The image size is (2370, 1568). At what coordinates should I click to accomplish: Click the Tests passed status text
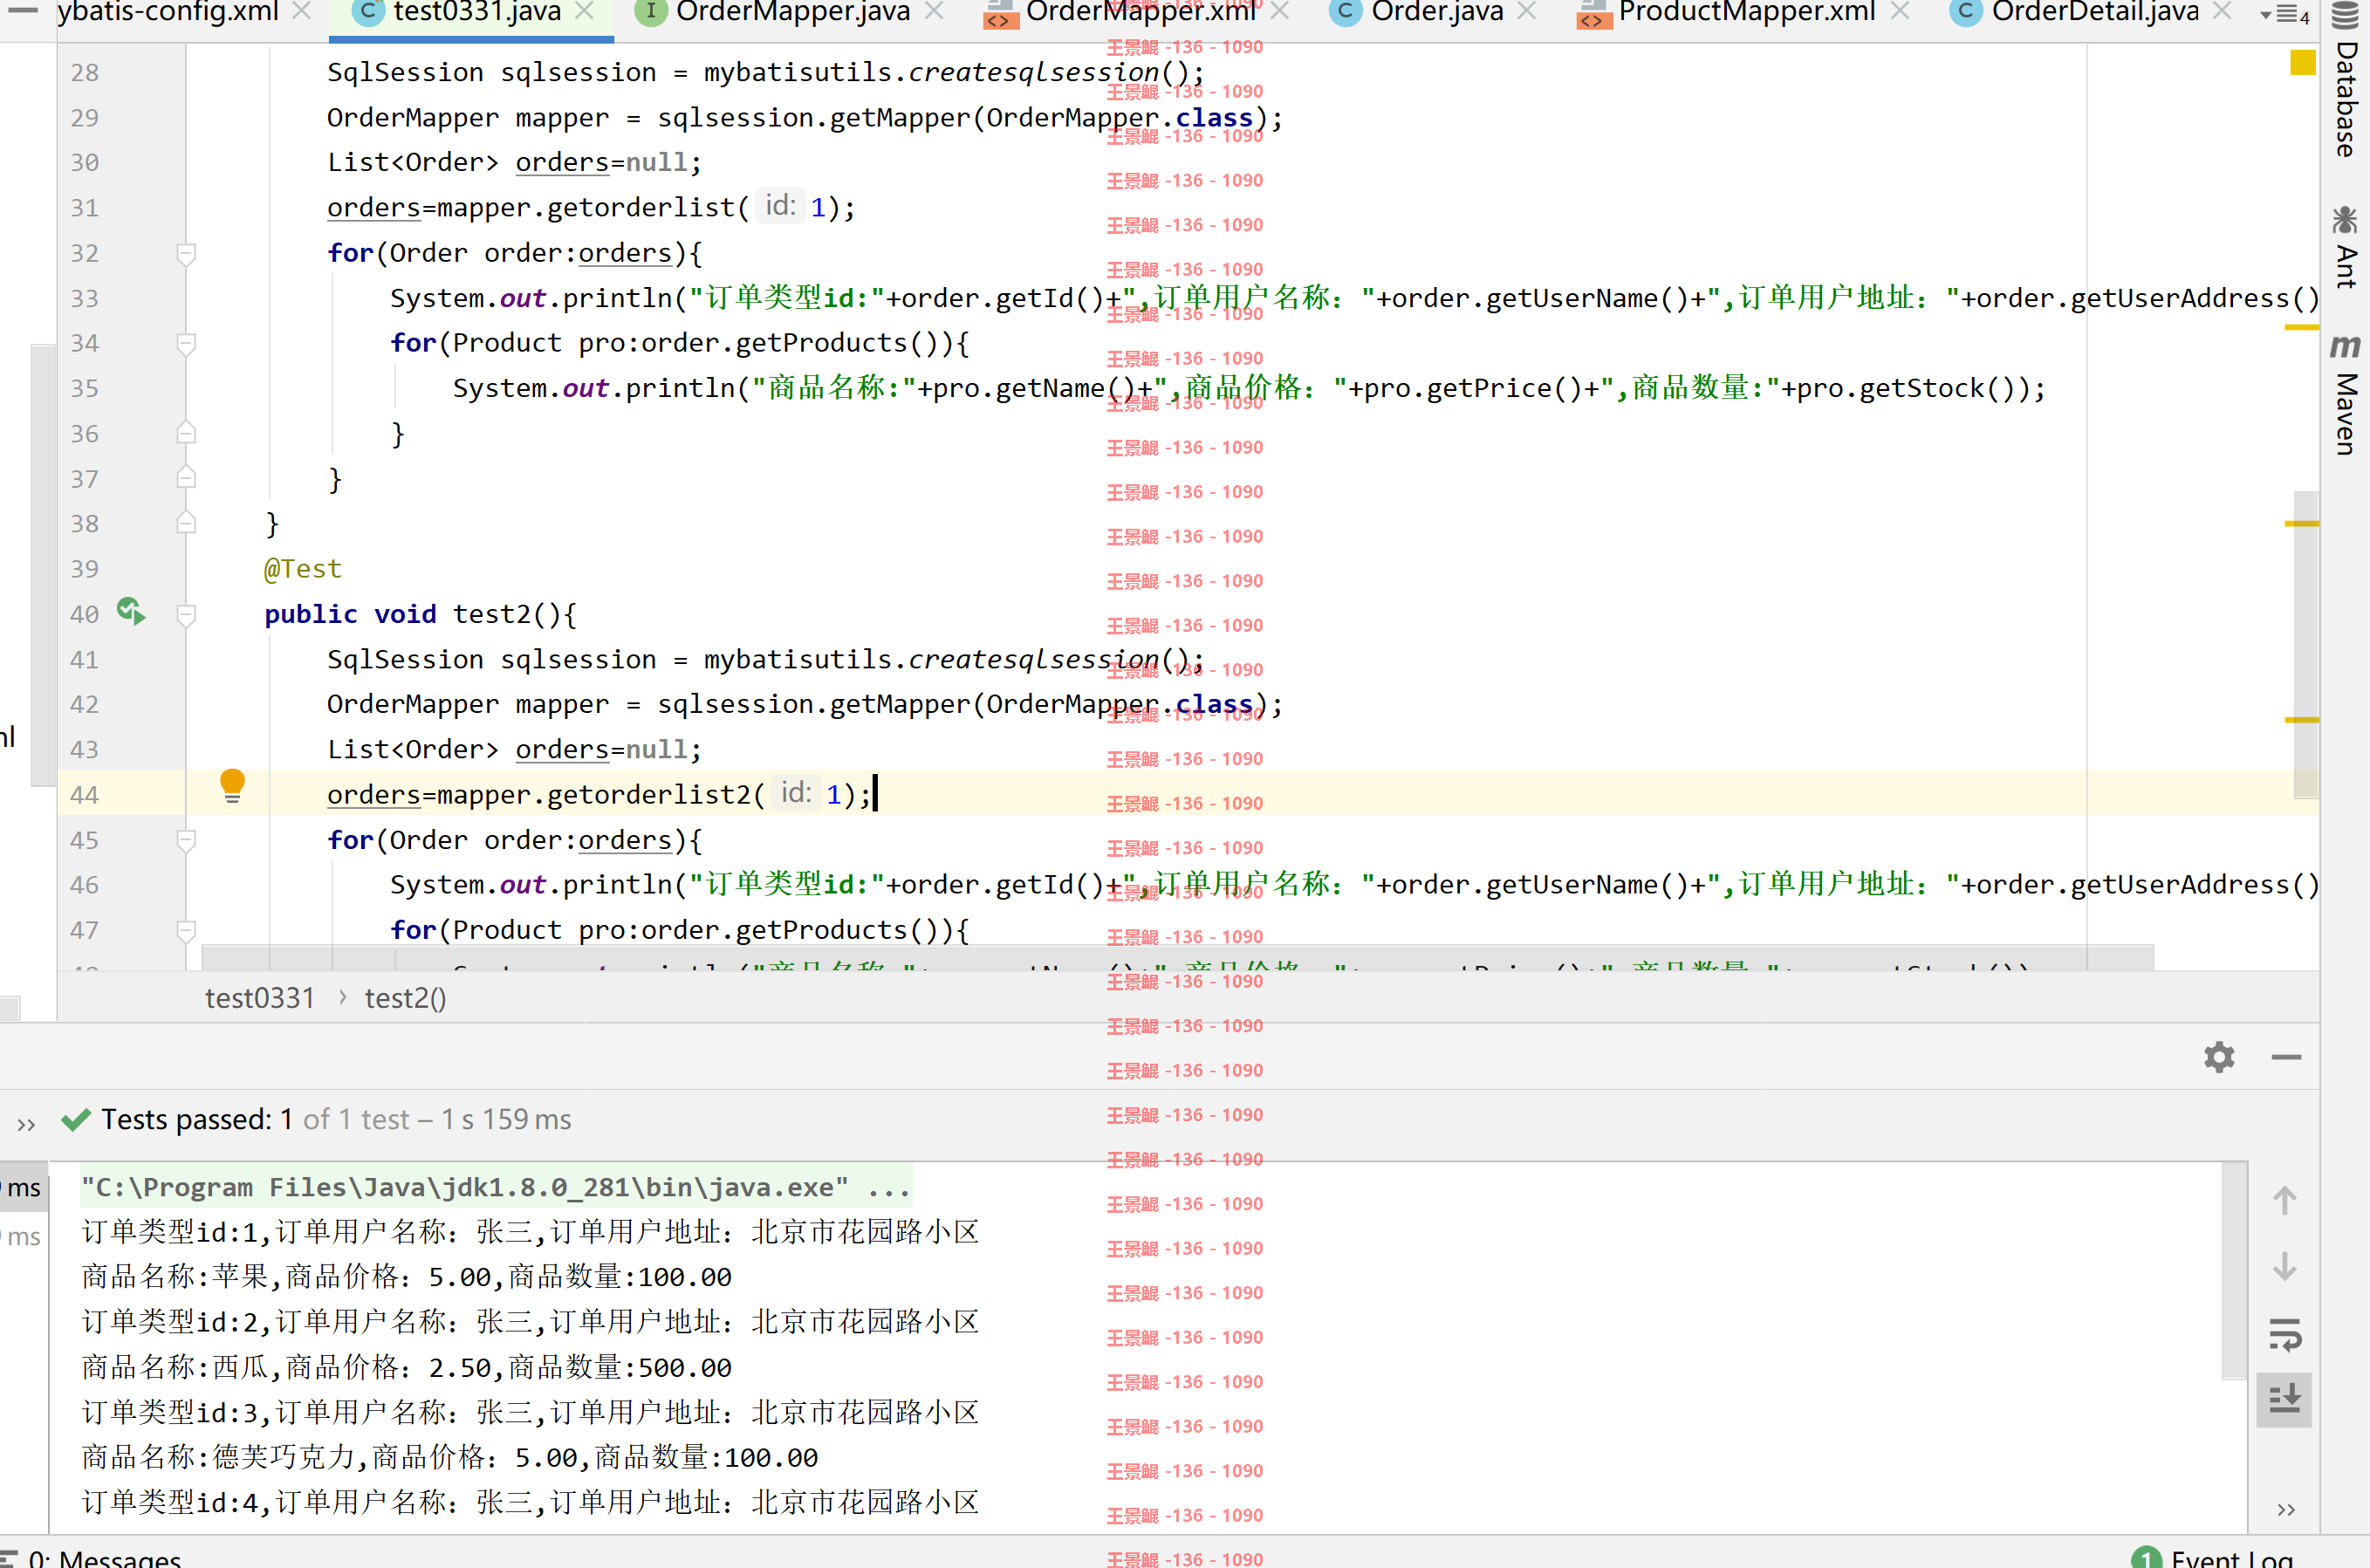click(x=335, y=1119)
